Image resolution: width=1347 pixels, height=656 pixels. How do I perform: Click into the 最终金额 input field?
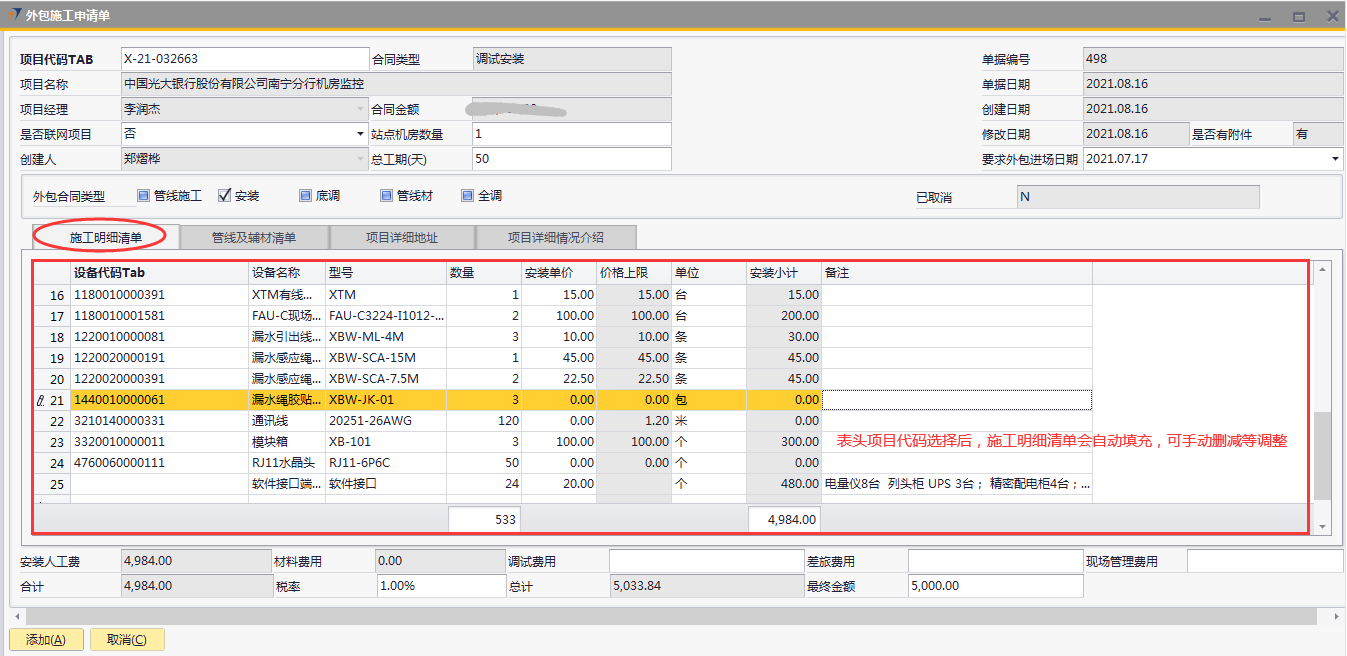(995, 586)
